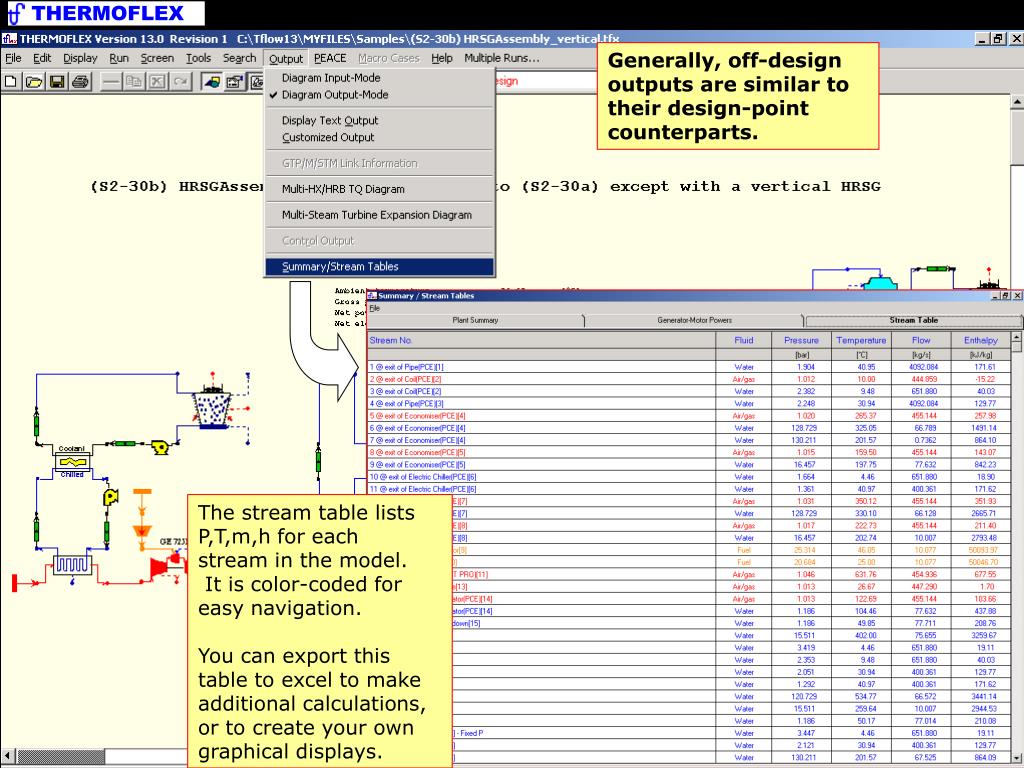Select the colored shapes flowsheet toolbar icon
Screen dimensions: 1024x768
[x=211, y=82]
